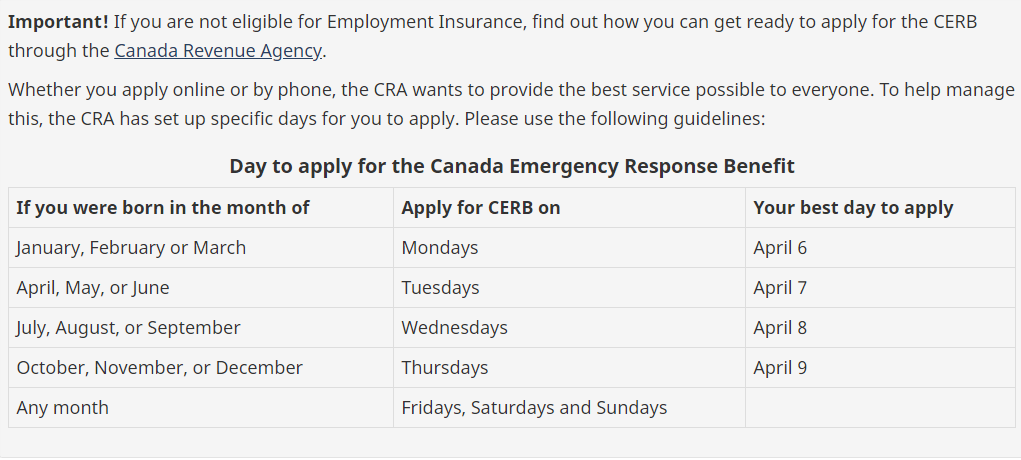Click the 'Any month' cell
Screen dimensions: 1021x460
(x=201, y=408)
